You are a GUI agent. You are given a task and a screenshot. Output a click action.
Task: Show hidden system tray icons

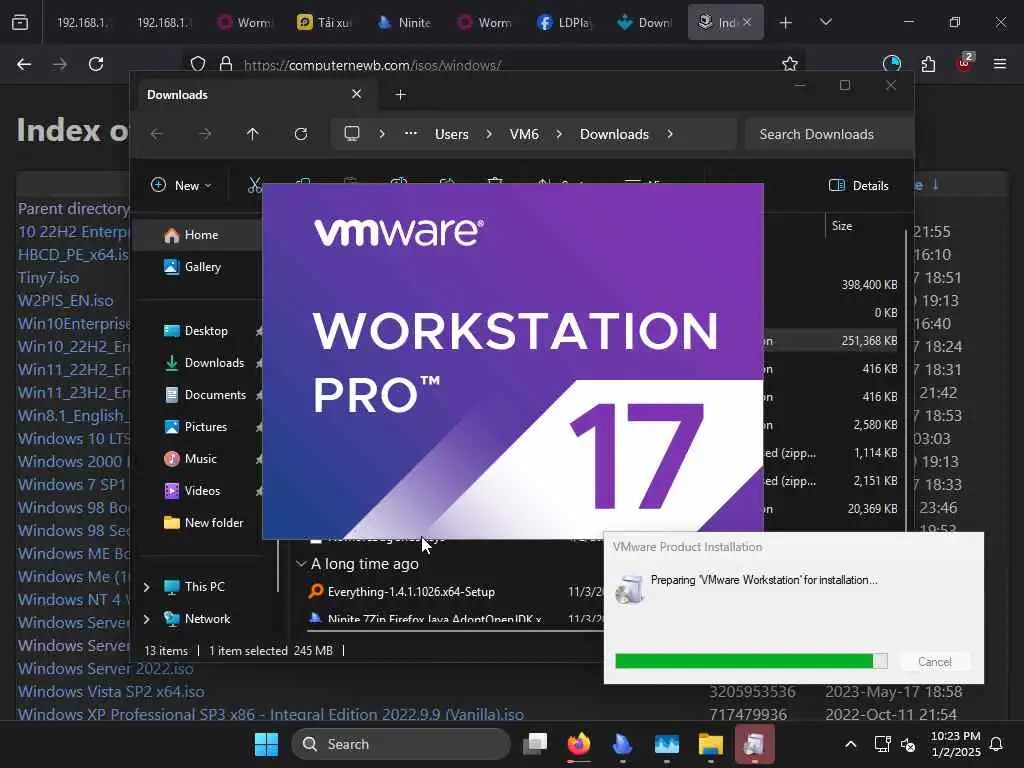pos(850,744)
